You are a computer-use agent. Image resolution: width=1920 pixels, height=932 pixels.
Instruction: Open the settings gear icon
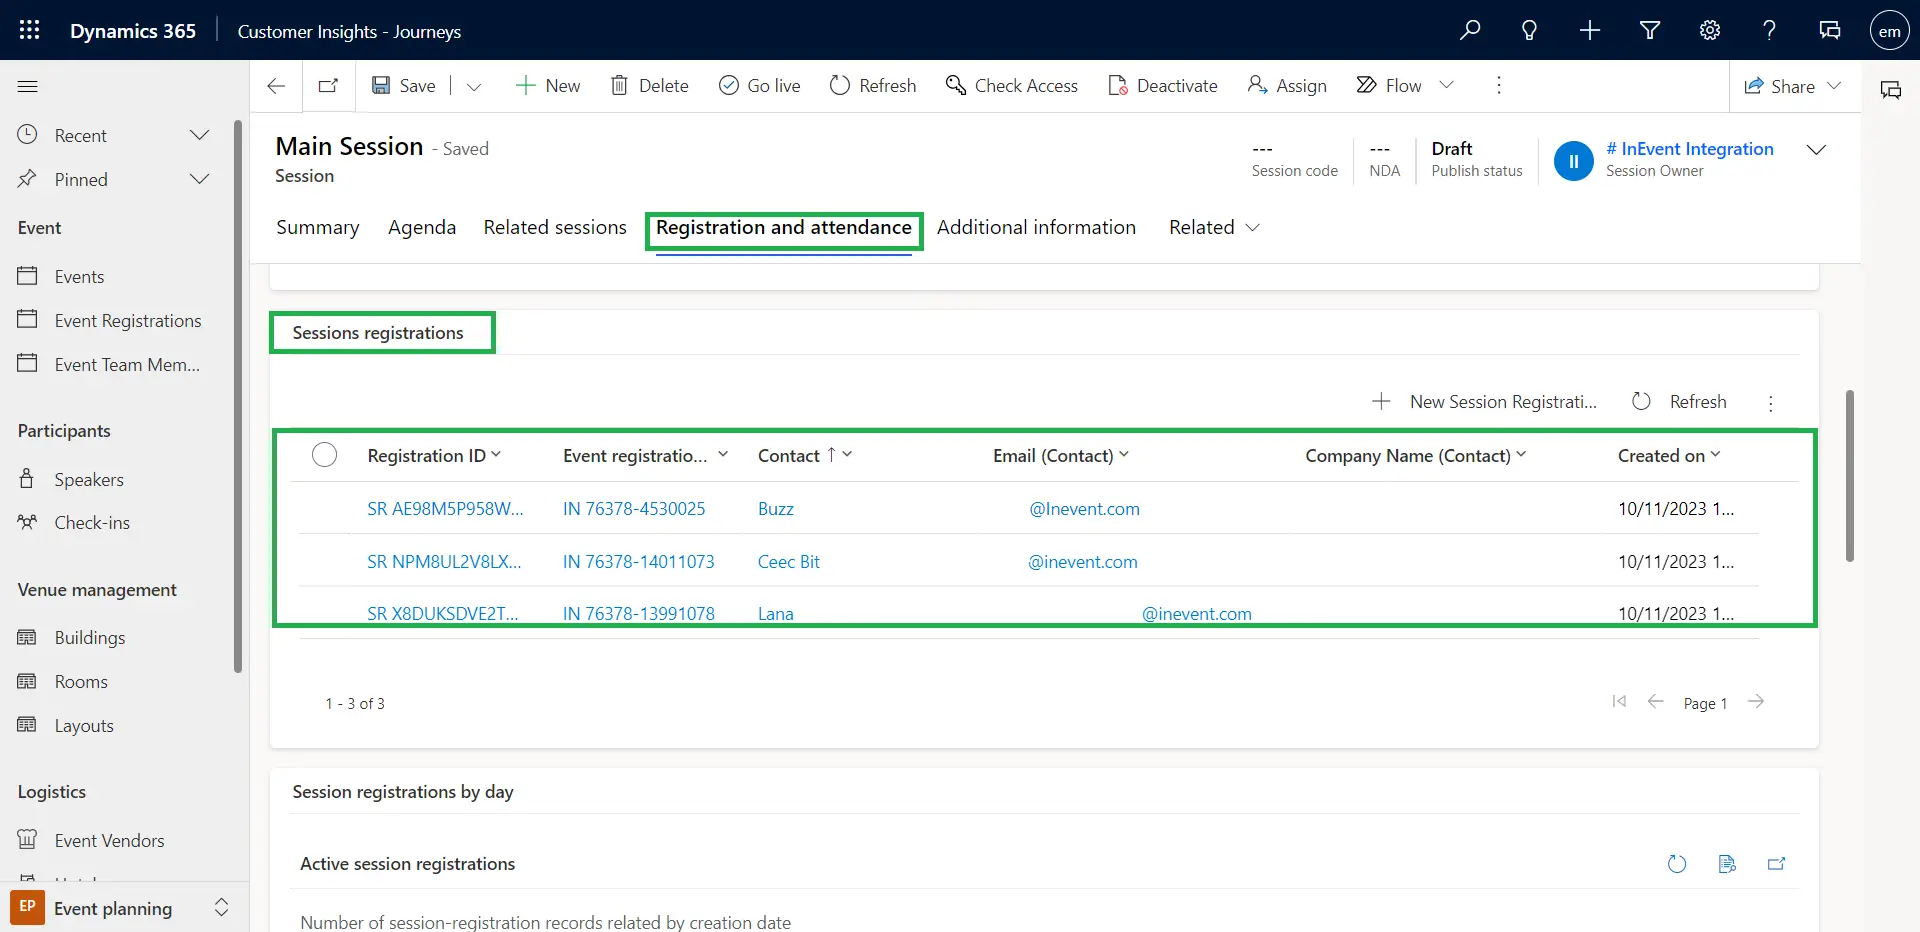(x=1710, y=30)
